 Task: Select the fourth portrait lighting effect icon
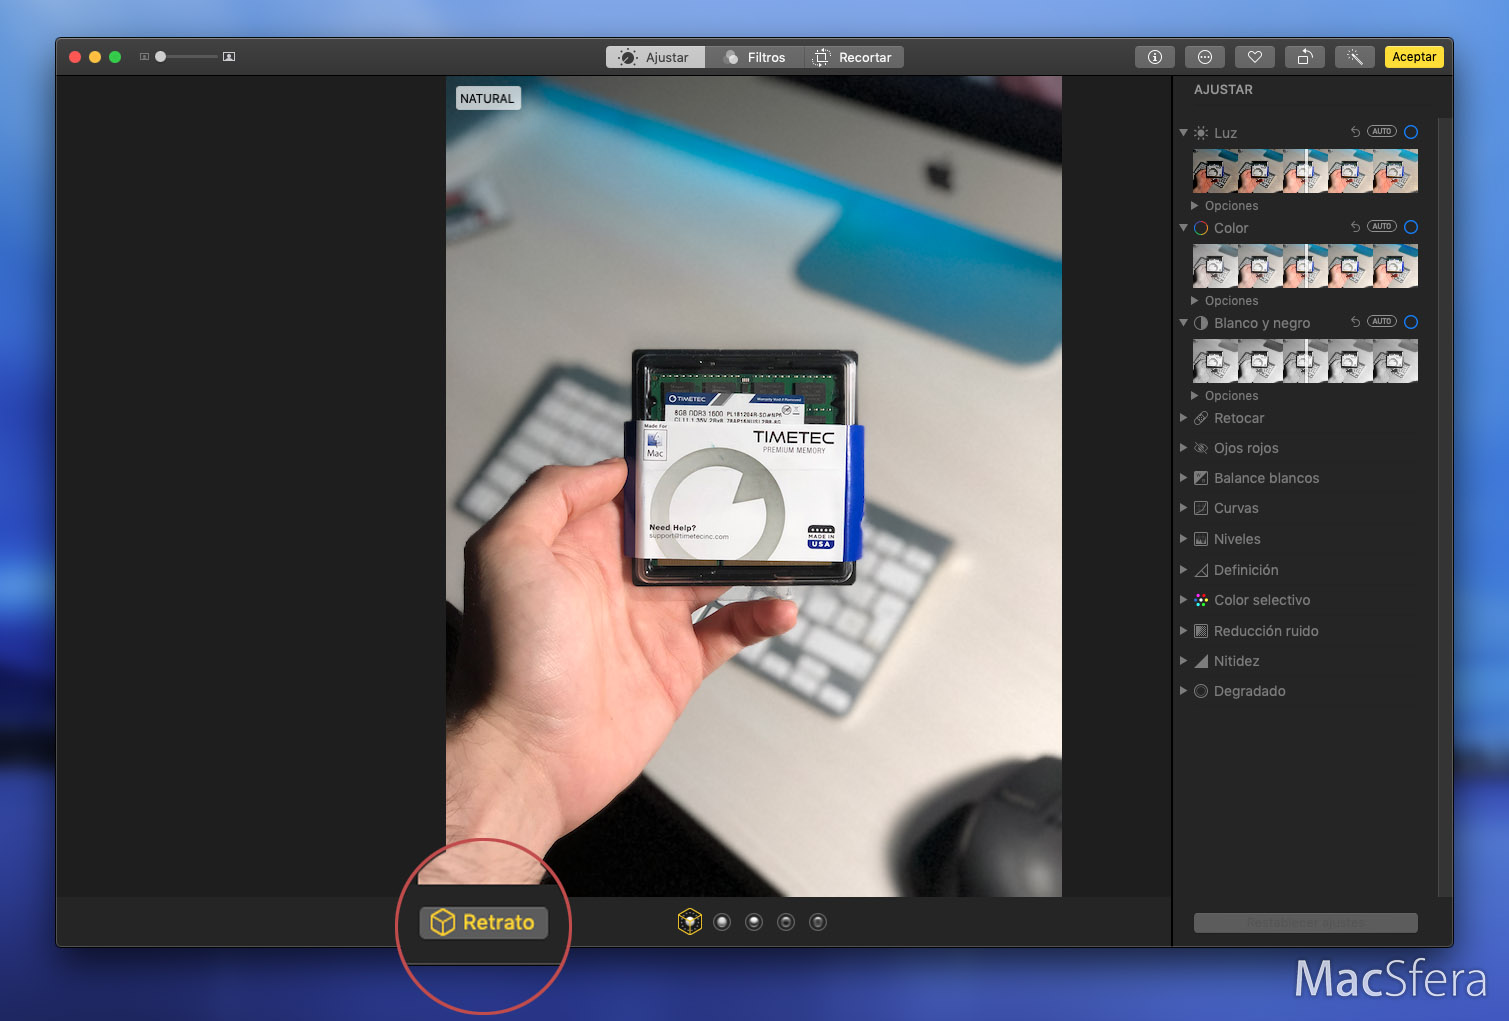tap(786, 922)
